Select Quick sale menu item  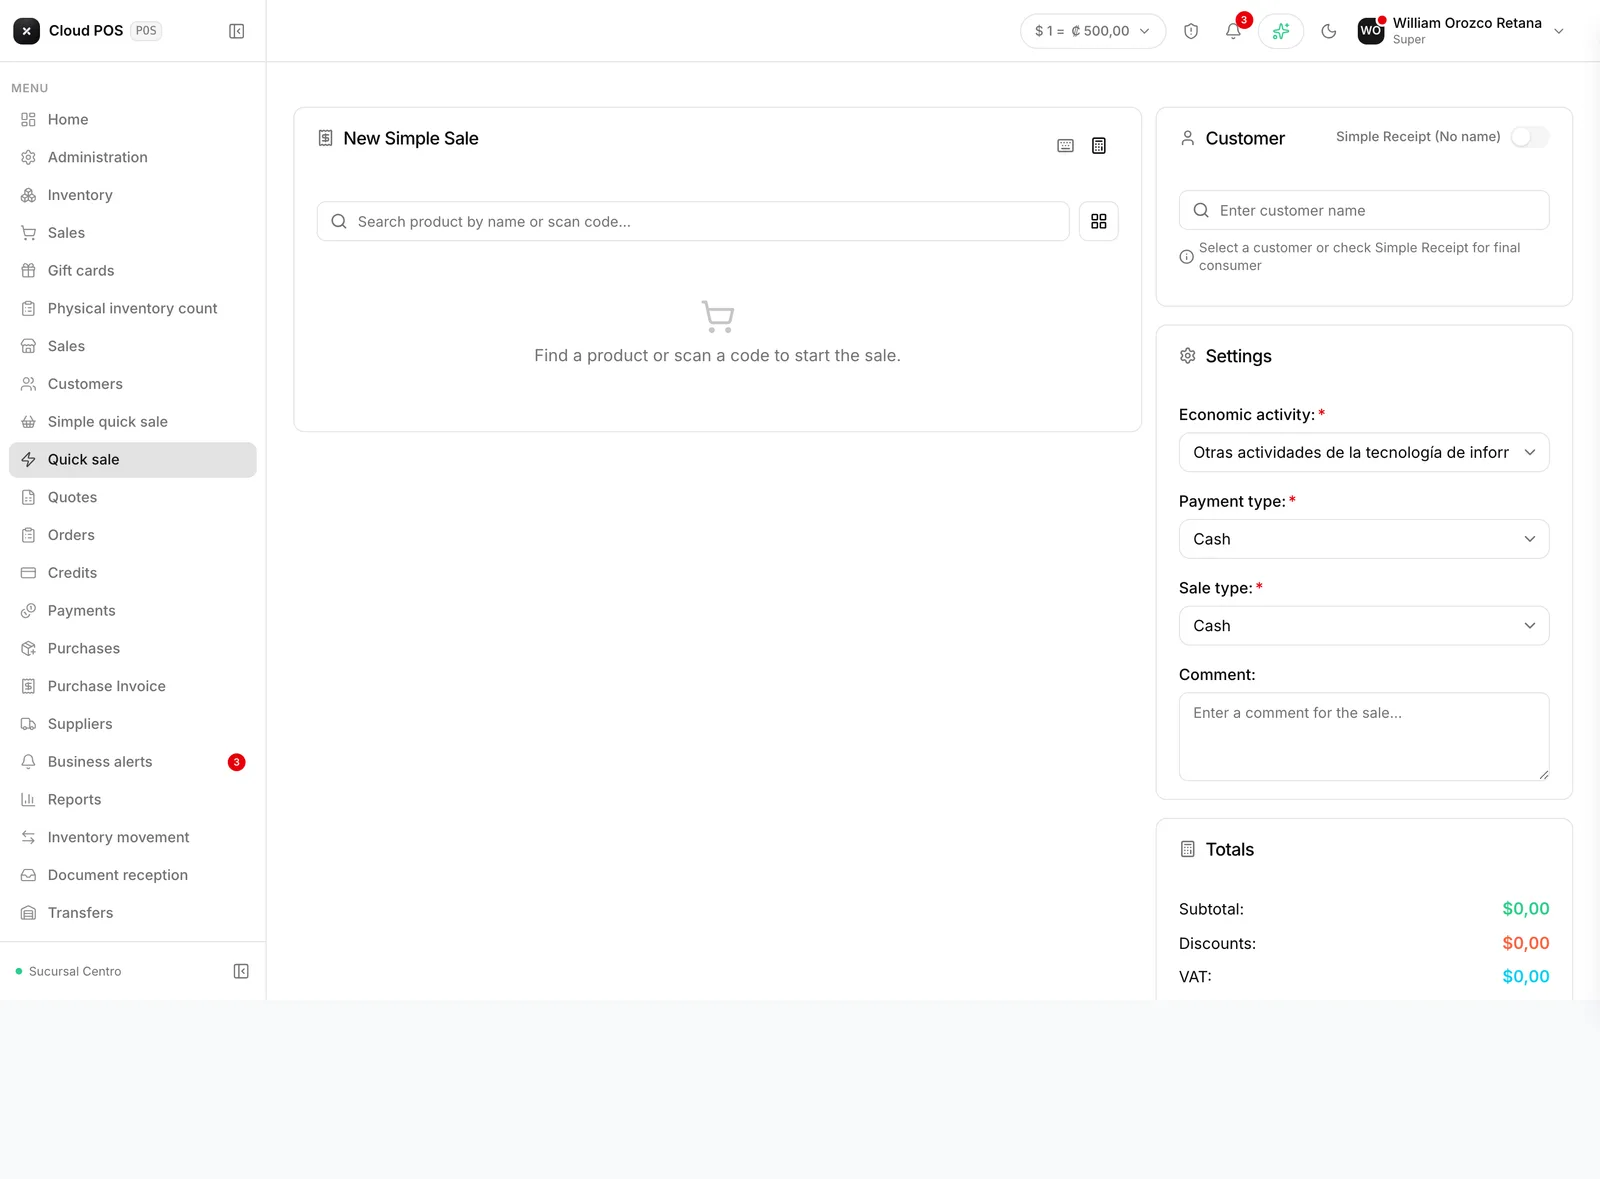(133, 460)
